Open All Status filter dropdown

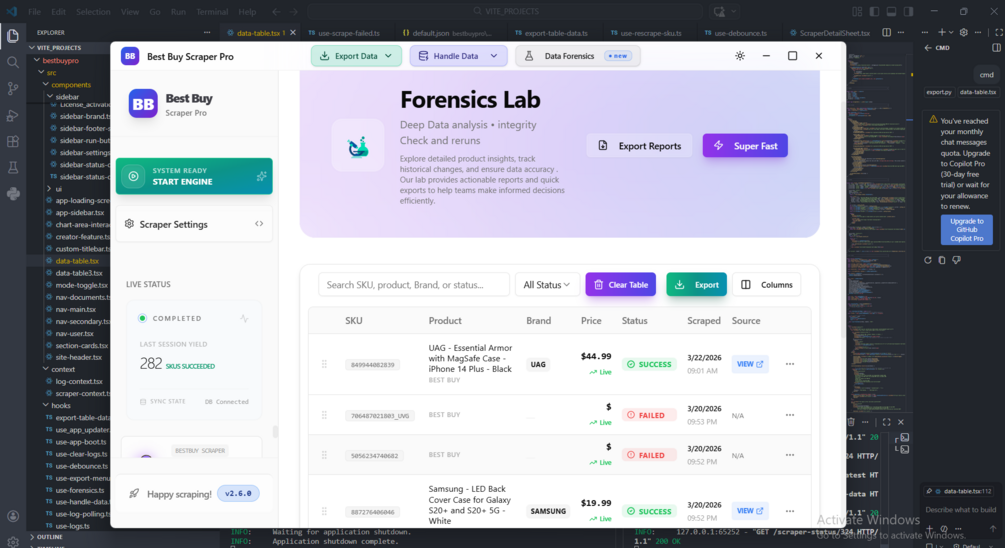click(x=547, y=285)
